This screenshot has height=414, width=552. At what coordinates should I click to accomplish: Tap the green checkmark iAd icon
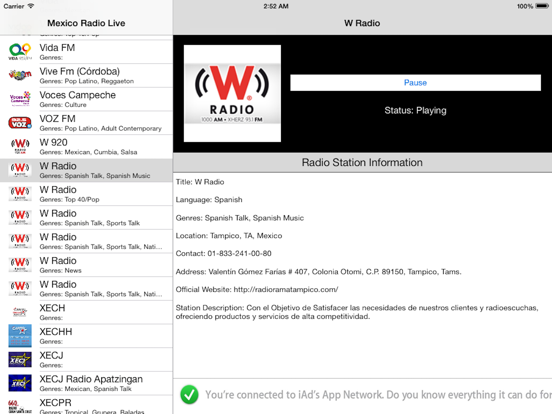(189, 395)
